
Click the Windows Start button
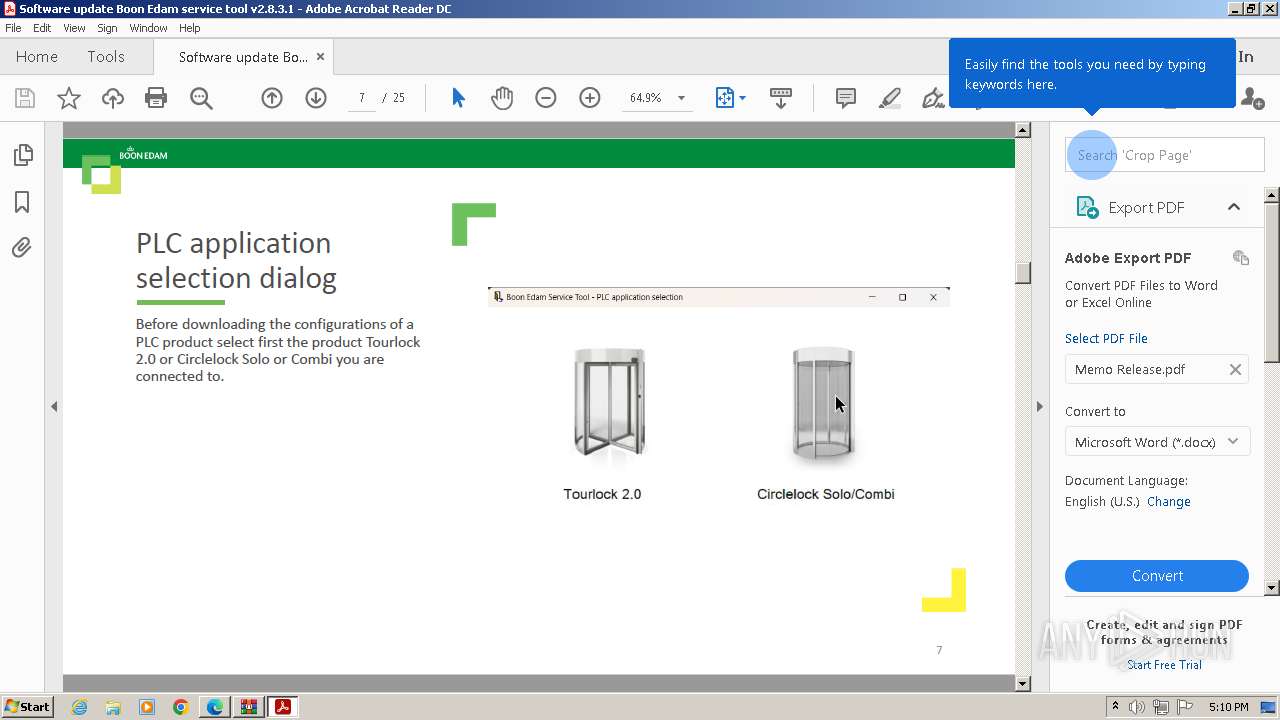pos(28,707)
